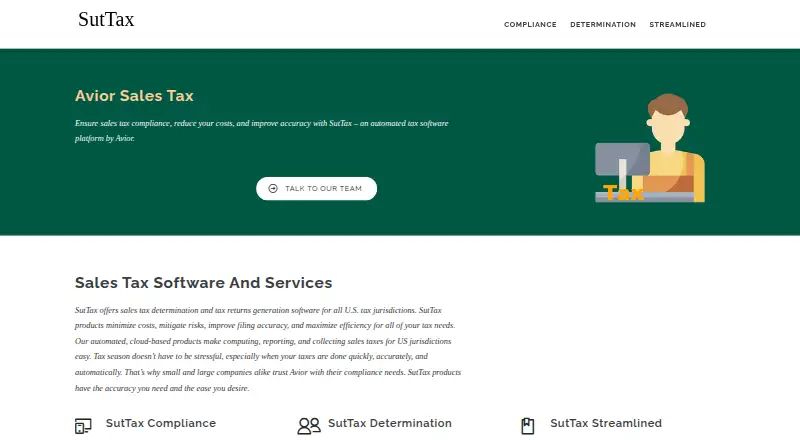Open the SutTax Streamlined heading
Image resolution: width=800 pixels, height=440 pixels.
pos(606,423)
